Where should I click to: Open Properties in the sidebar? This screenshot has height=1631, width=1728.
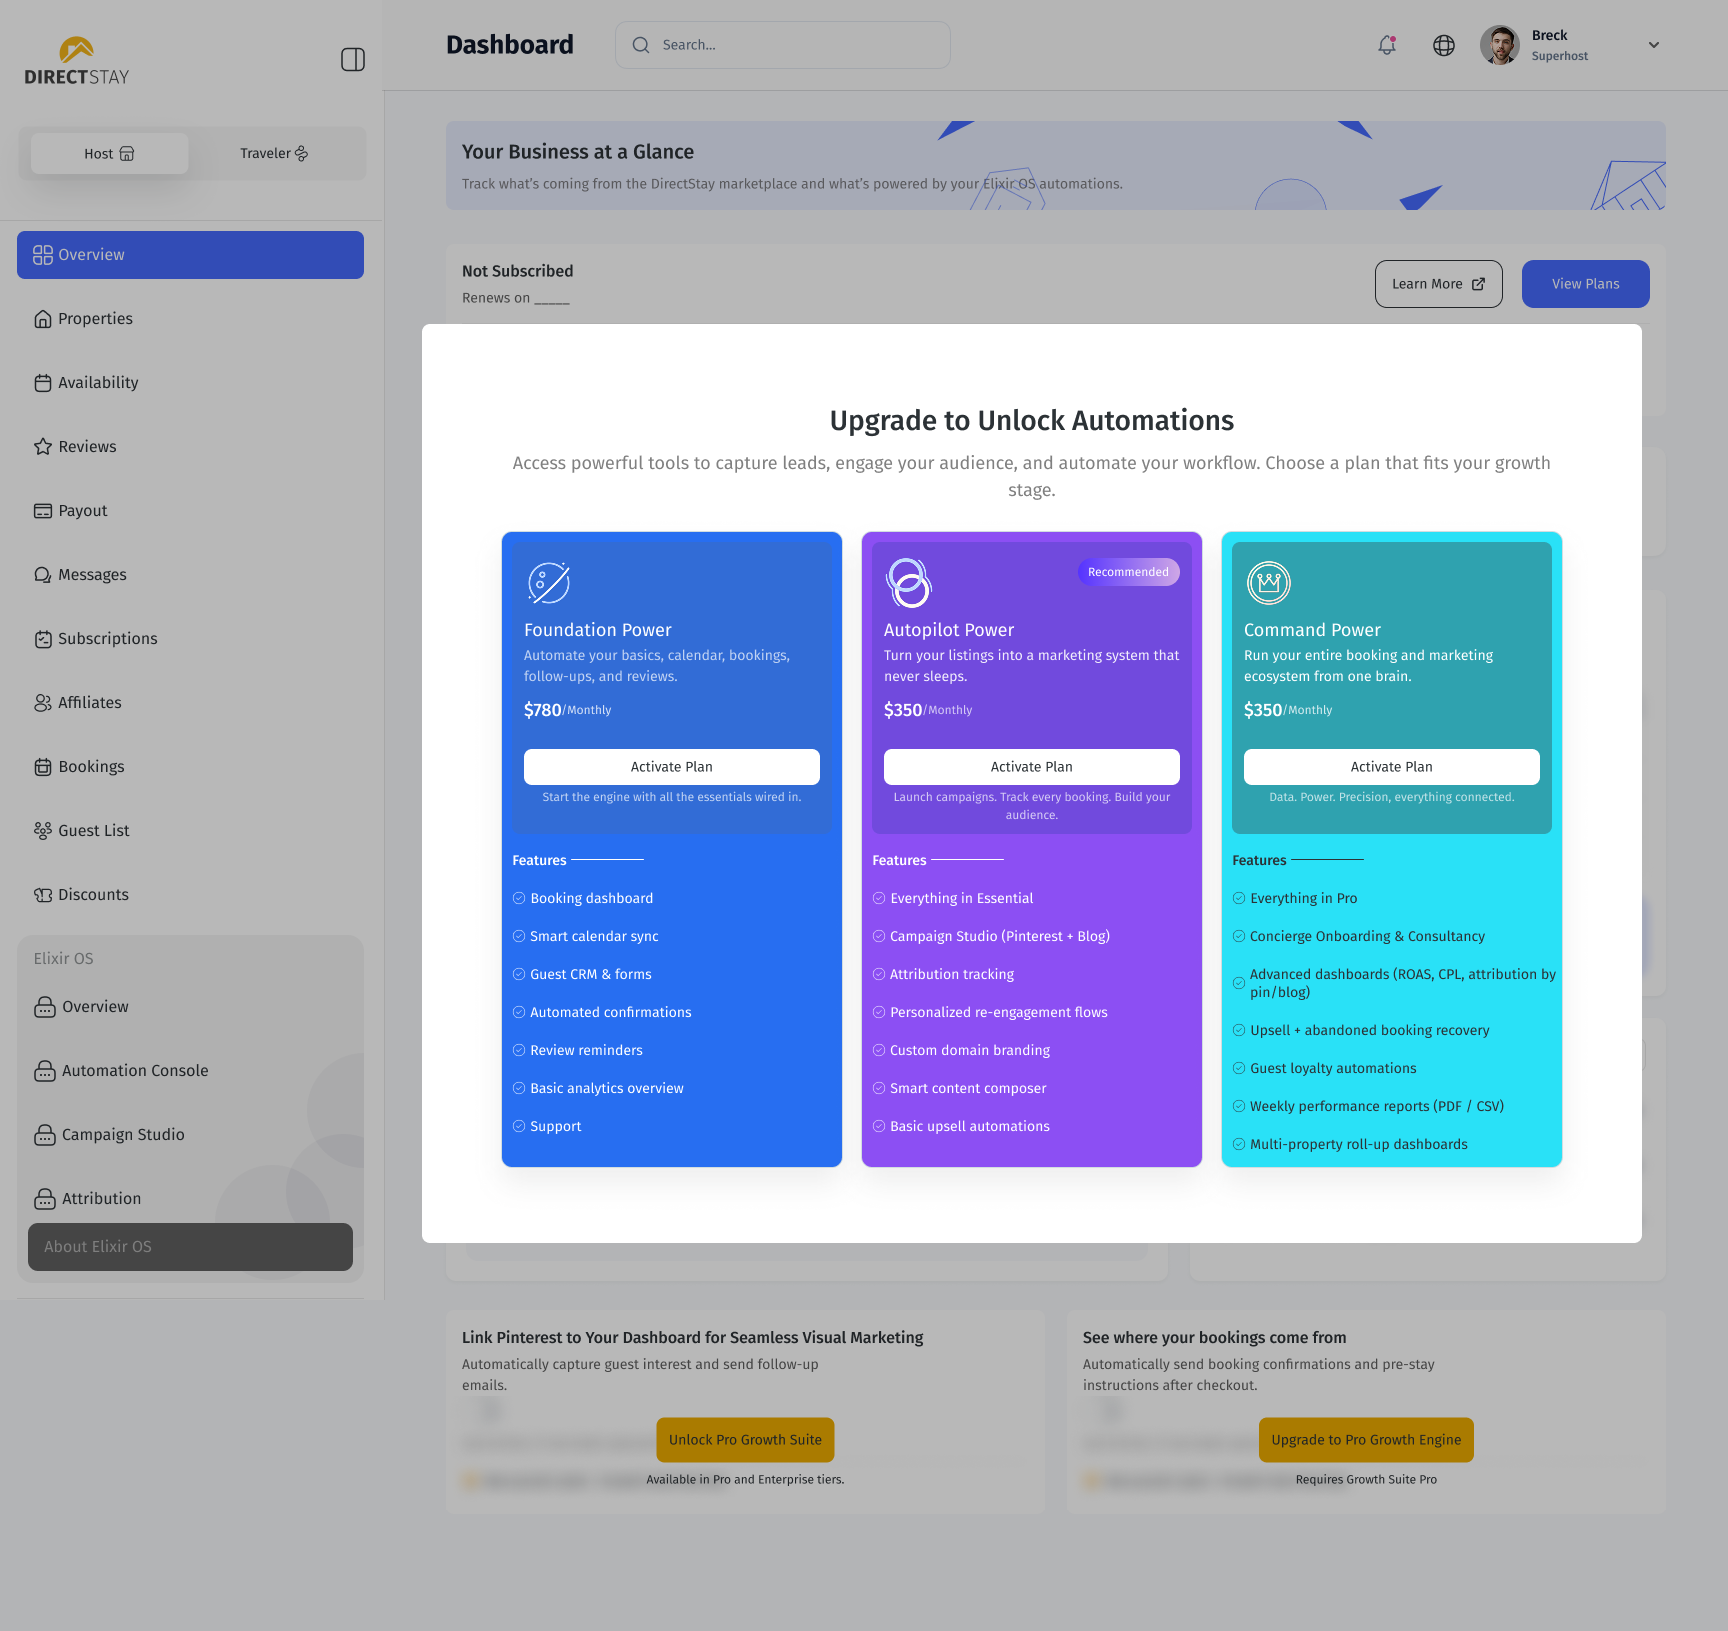(x=95, y=319)
